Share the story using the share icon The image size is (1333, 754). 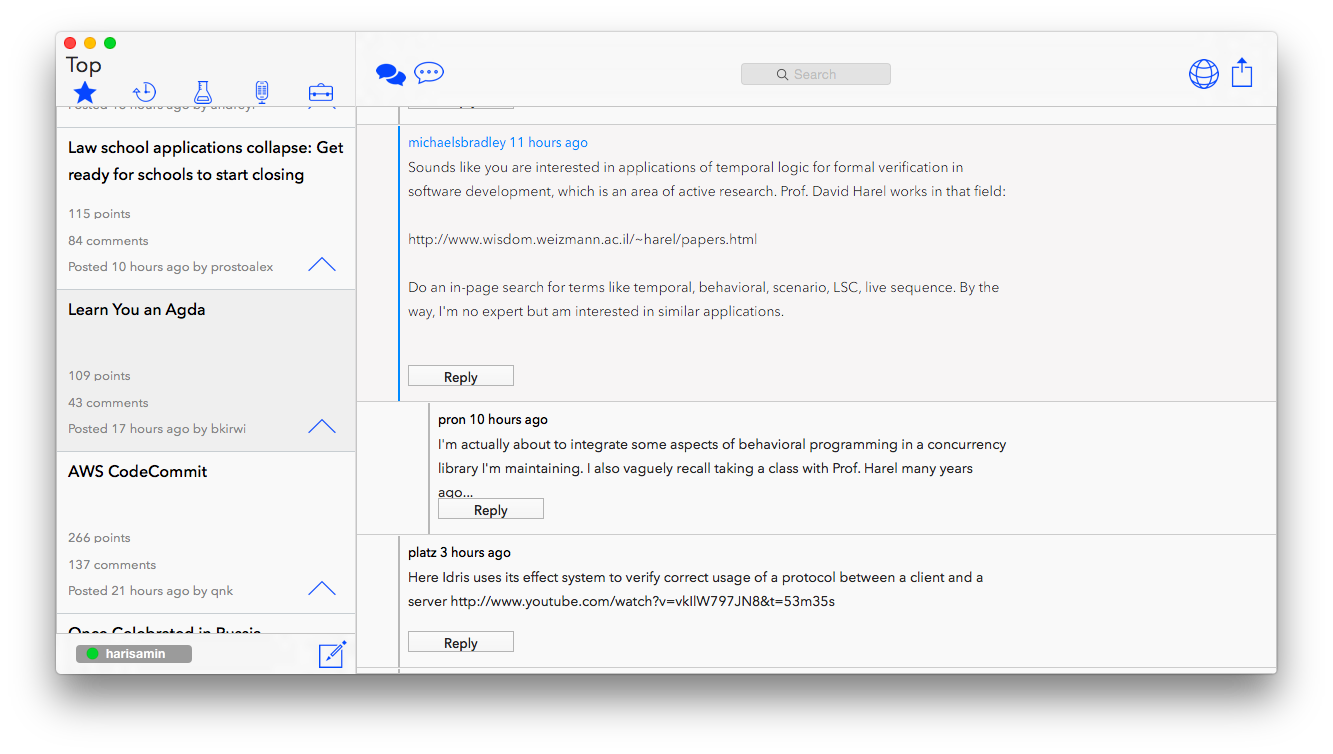click(x=1242, y=73)
